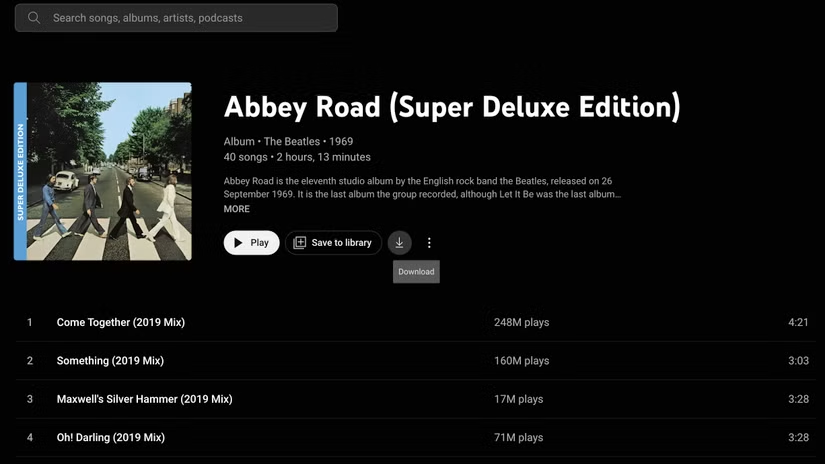Click track number 1 in the list

pos(30,323)
